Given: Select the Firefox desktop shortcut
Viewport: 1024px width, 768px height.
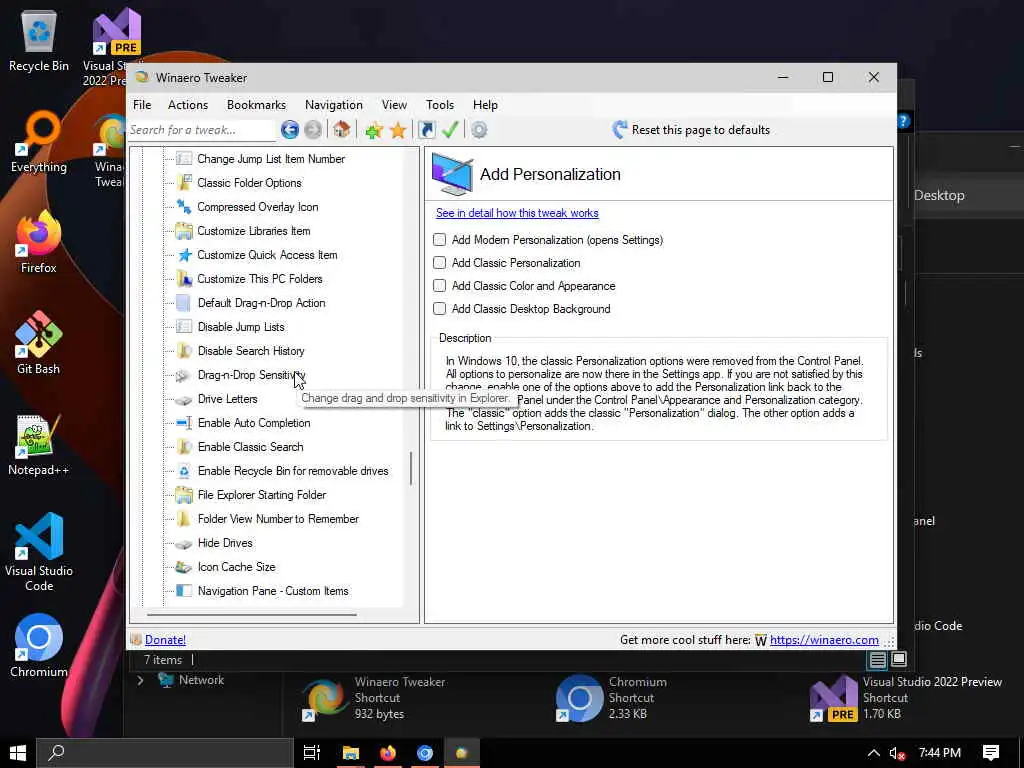Looking at the screenshot, I should click(x=39, y=242).
